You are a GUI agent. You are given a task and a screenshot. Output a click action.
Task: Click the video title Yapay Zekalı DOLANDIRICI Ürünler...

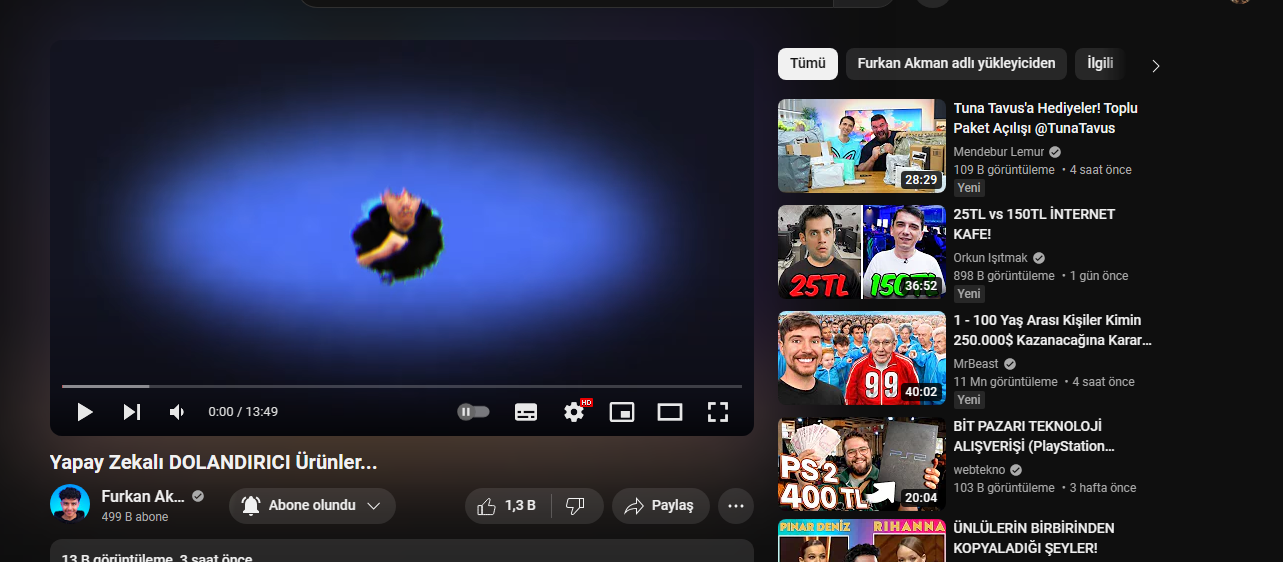click(214, 463)
